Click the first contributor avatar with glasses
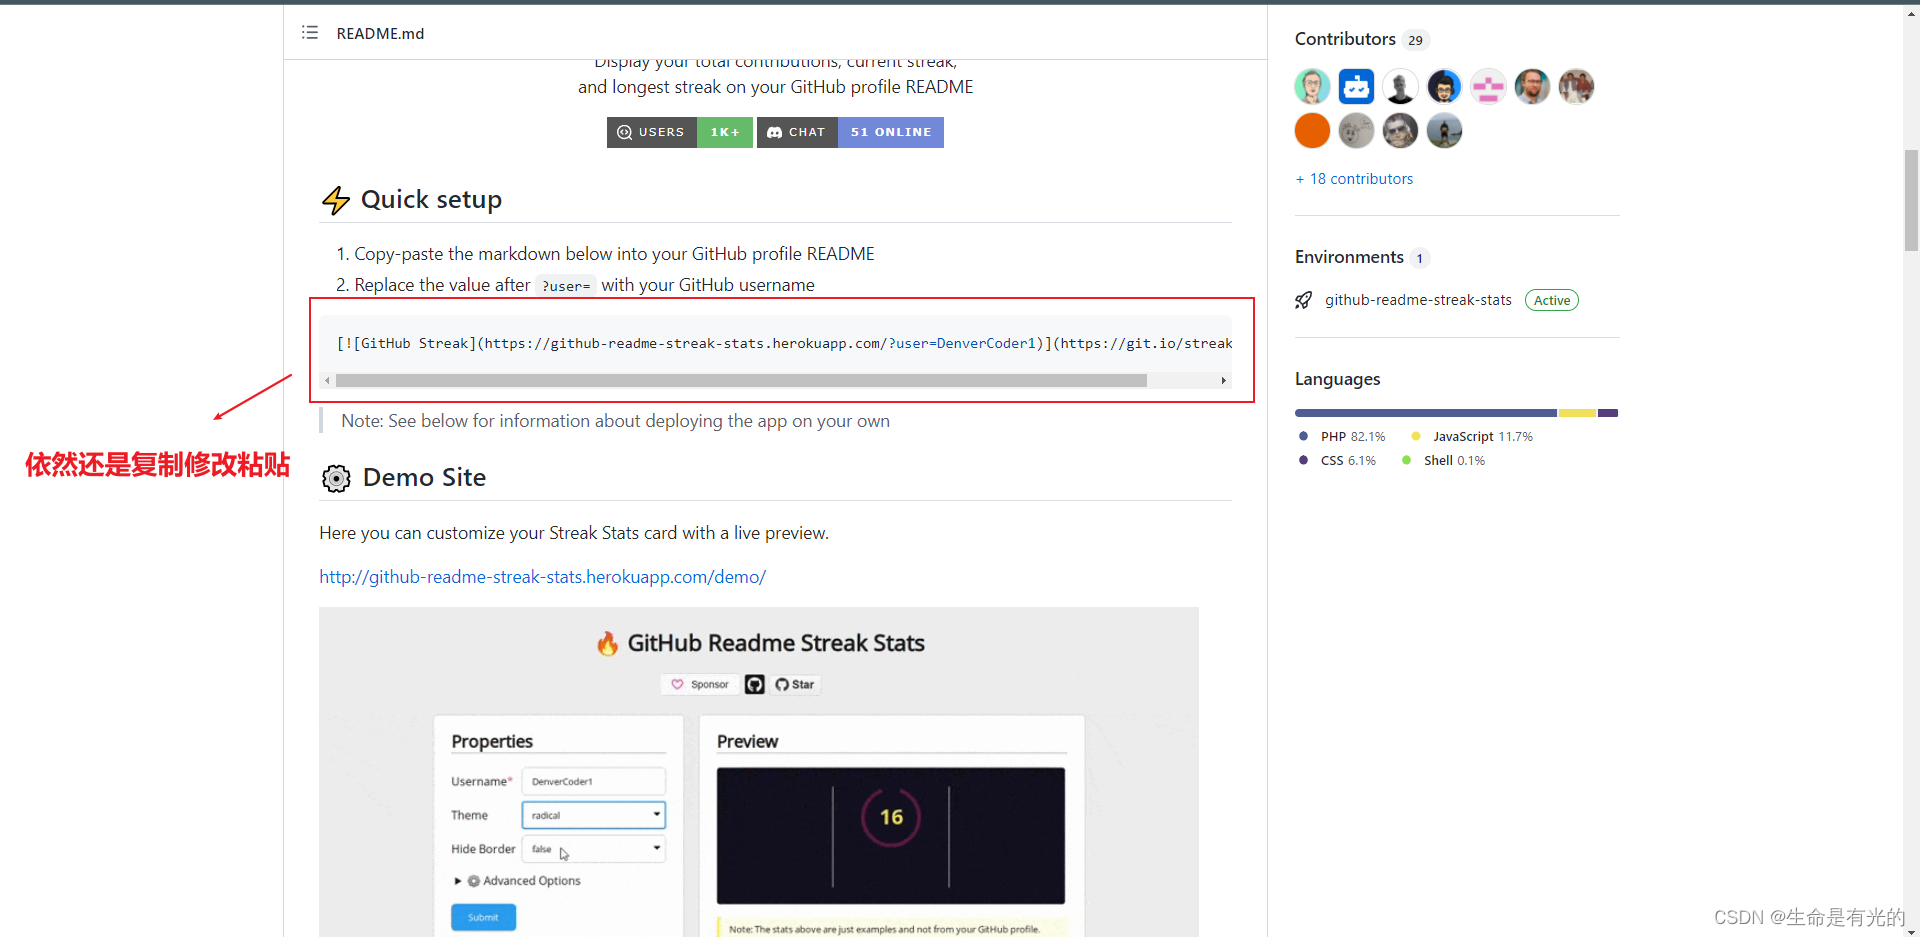 tap(1312, 87)
